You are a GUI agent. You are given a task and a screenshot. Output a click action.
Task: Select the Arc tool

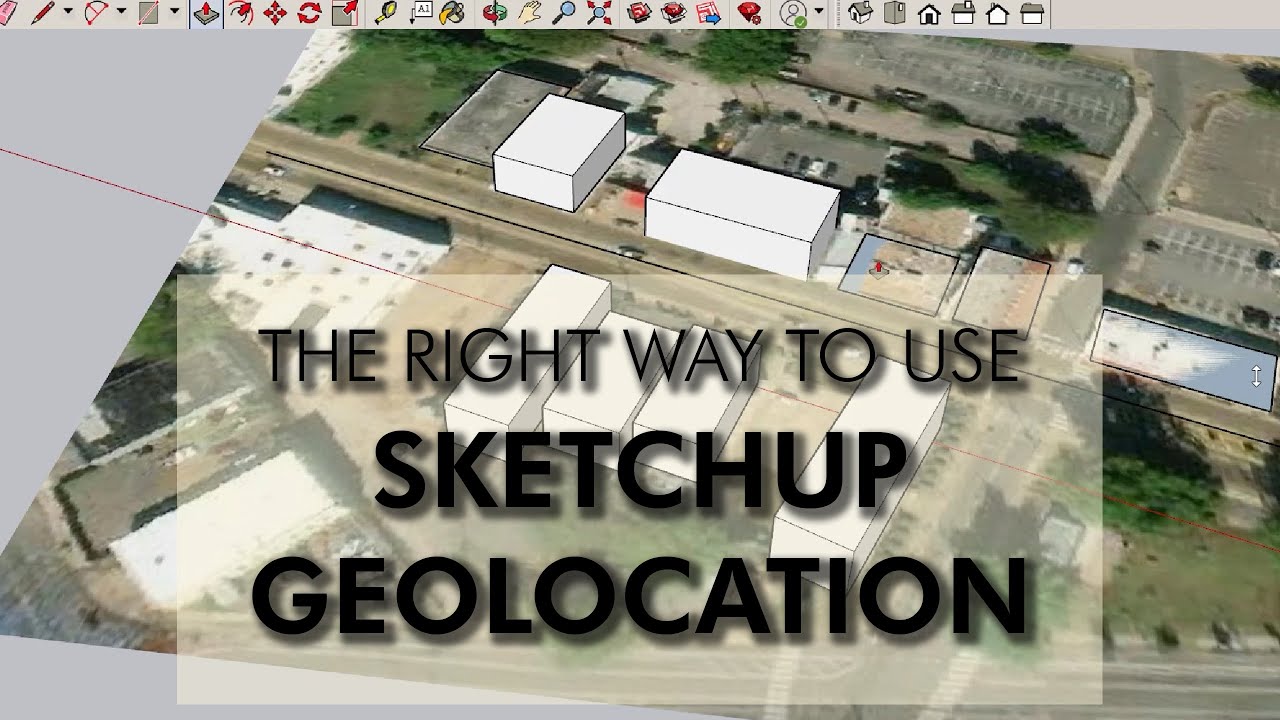[96, 13]
